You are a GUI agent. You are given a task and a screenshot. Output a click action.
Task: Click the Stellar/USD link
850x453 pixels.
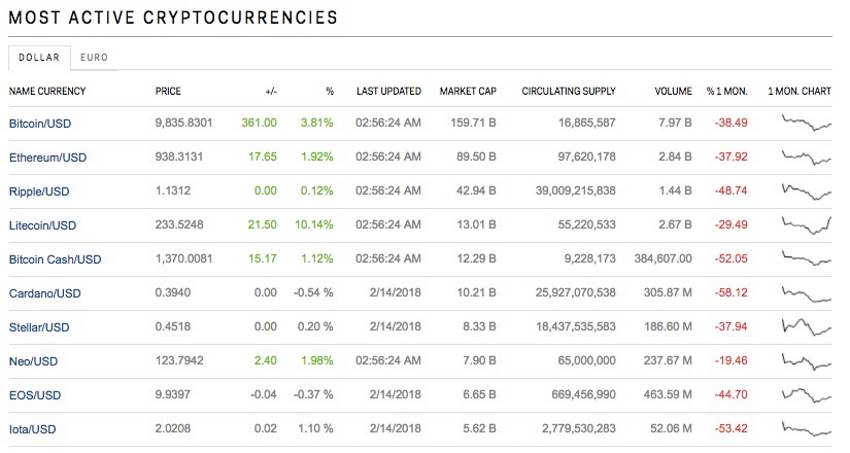coord(39,328)
